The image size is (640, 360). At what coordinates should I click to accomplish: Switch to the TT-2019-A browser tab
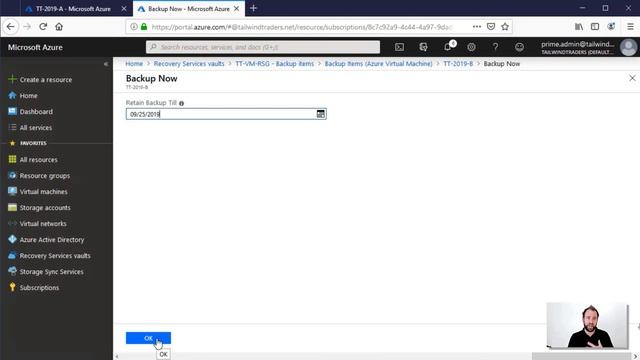(73, 9)
